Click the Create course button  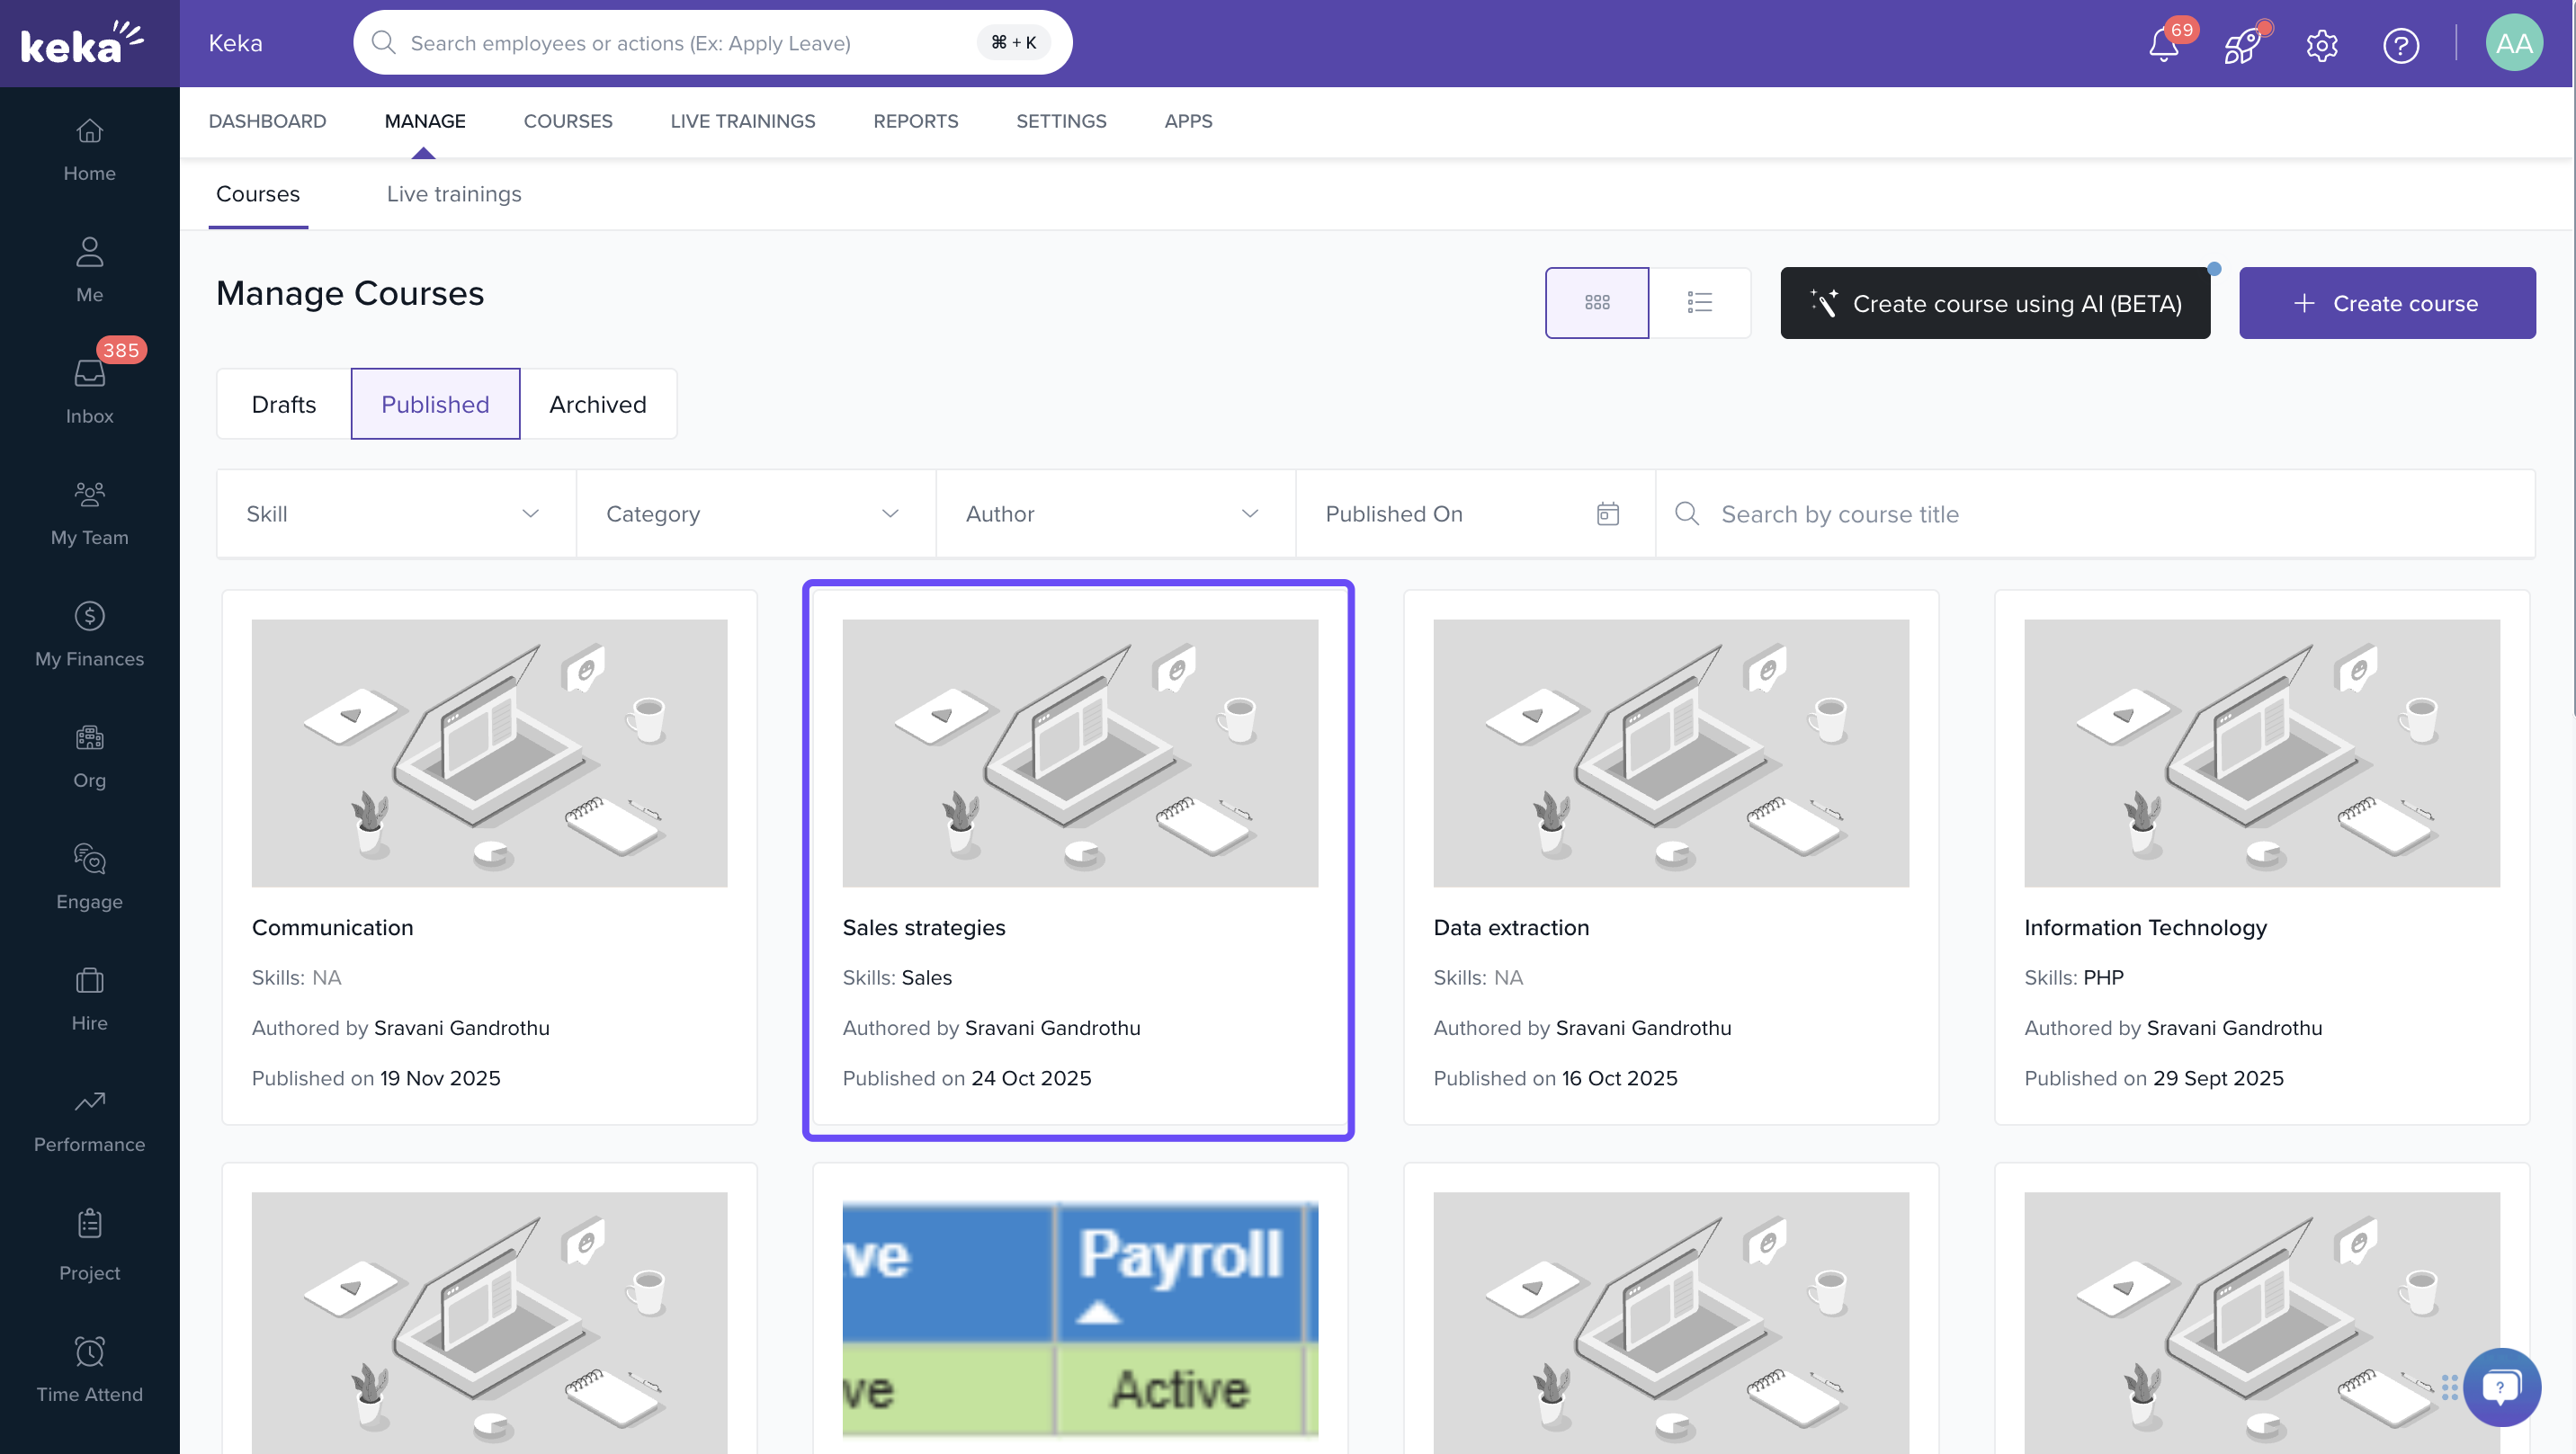pyautogui.click(x=2386, y=303)
